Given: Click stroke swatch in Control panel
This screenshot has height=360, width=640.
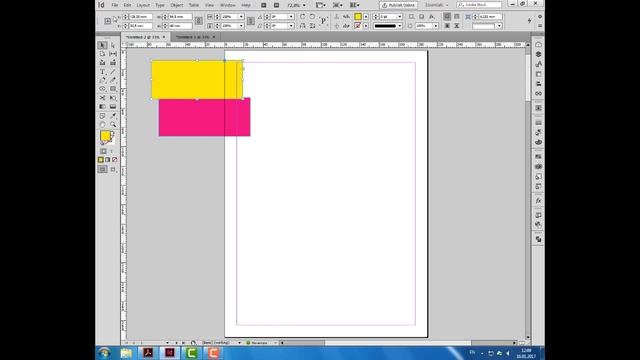Looking at the screenshot, I should click(358, 26).
